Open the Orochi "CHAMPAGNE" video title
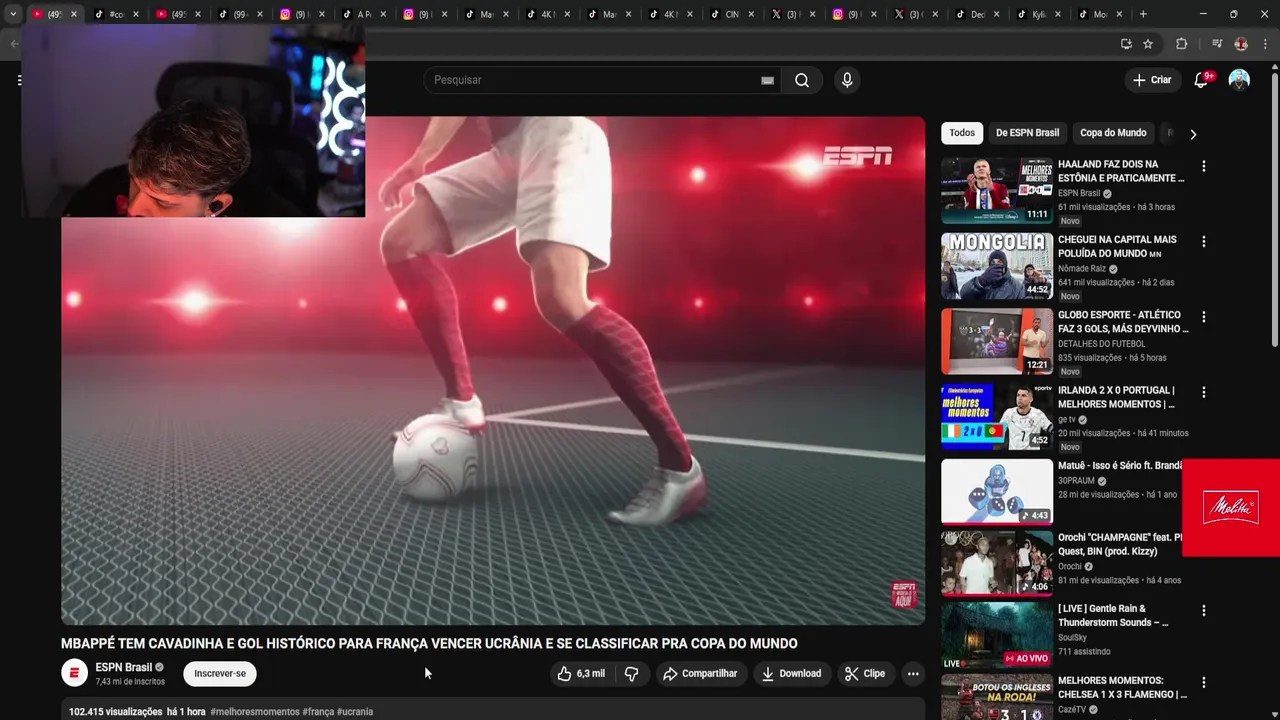 1120,544
